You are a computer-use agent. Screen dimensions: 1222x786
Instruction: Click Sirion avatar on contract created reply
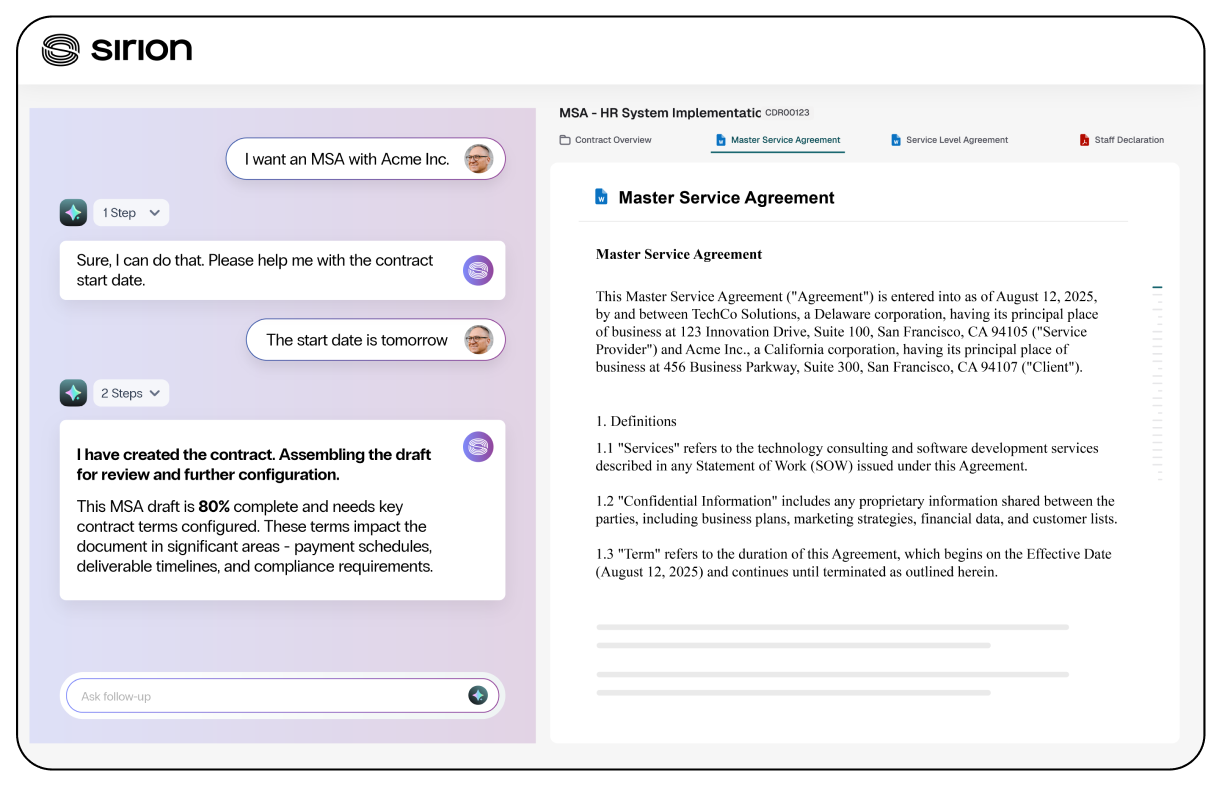478,446
